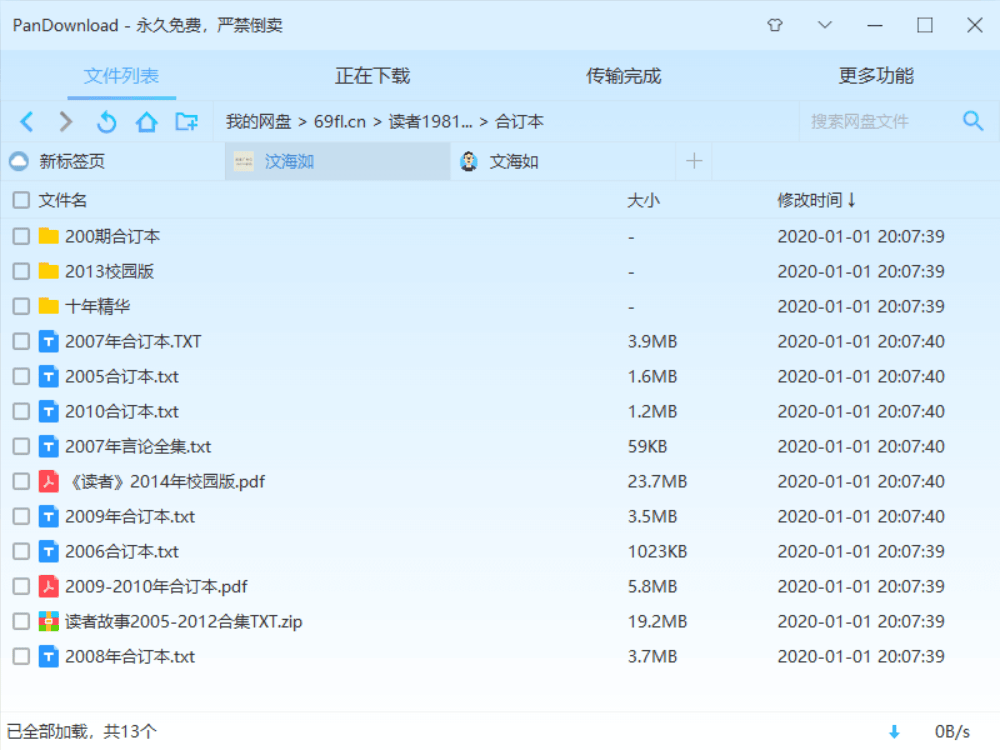Click the 2007年言论全集.txt file icon
This screenshot has width=1000, height=750.
click(x=48, y=446)
